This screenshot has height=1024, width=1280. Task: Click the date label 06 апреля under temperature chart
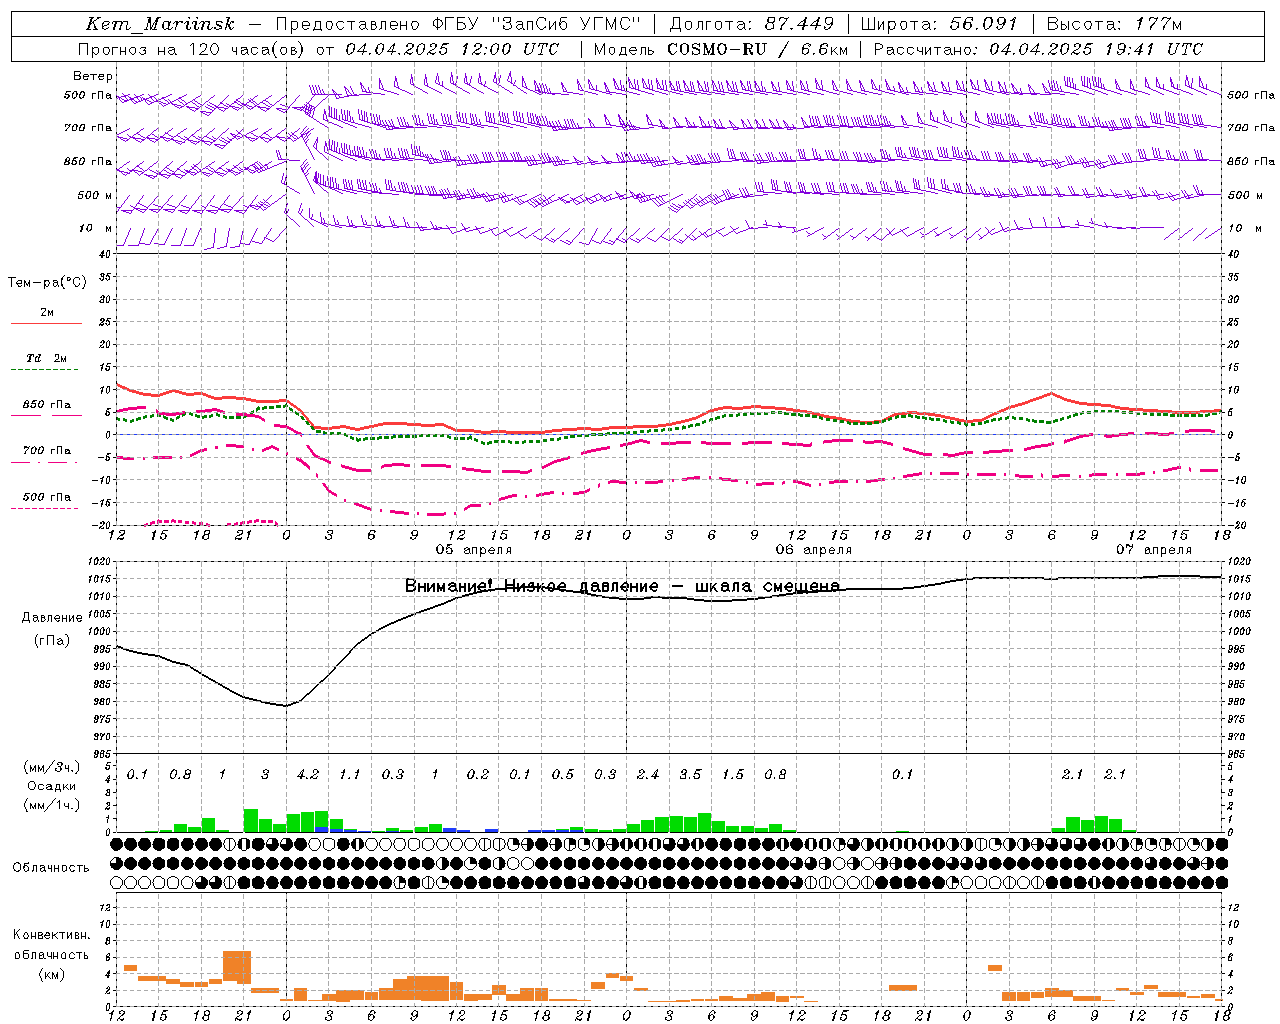[813, 550]
